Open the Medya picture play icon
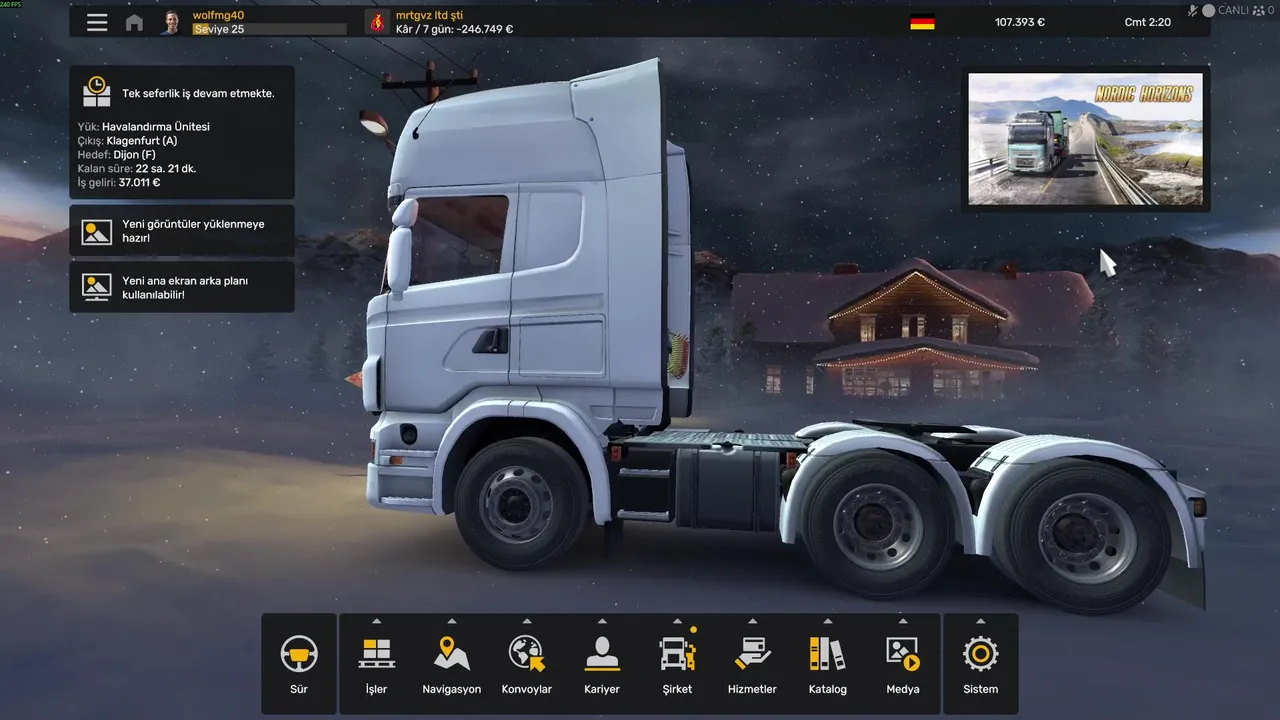1280x720 pixels. click(x=903, y=654)
